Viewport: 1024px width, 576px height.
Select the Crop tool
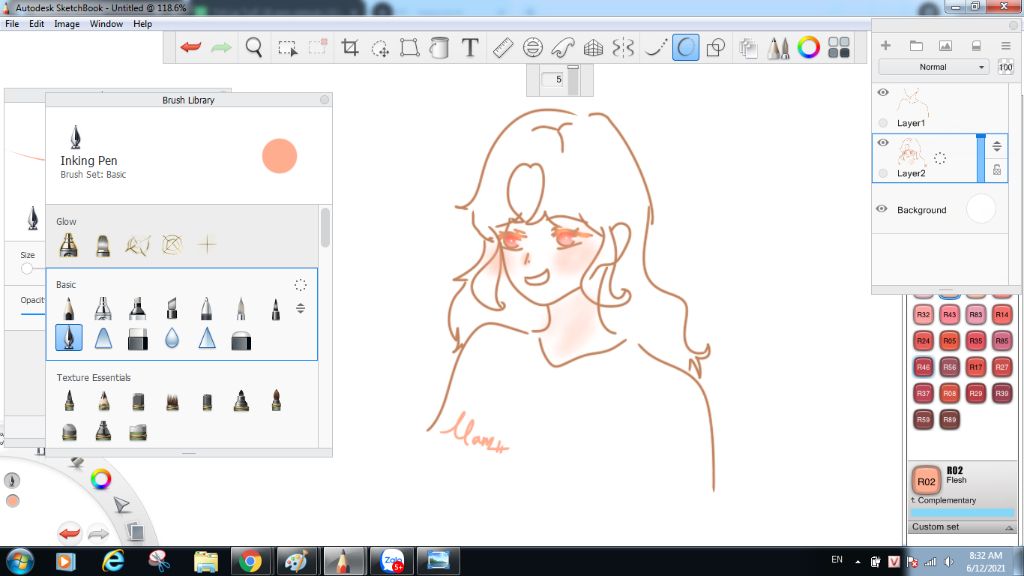(x=350, y=47)
